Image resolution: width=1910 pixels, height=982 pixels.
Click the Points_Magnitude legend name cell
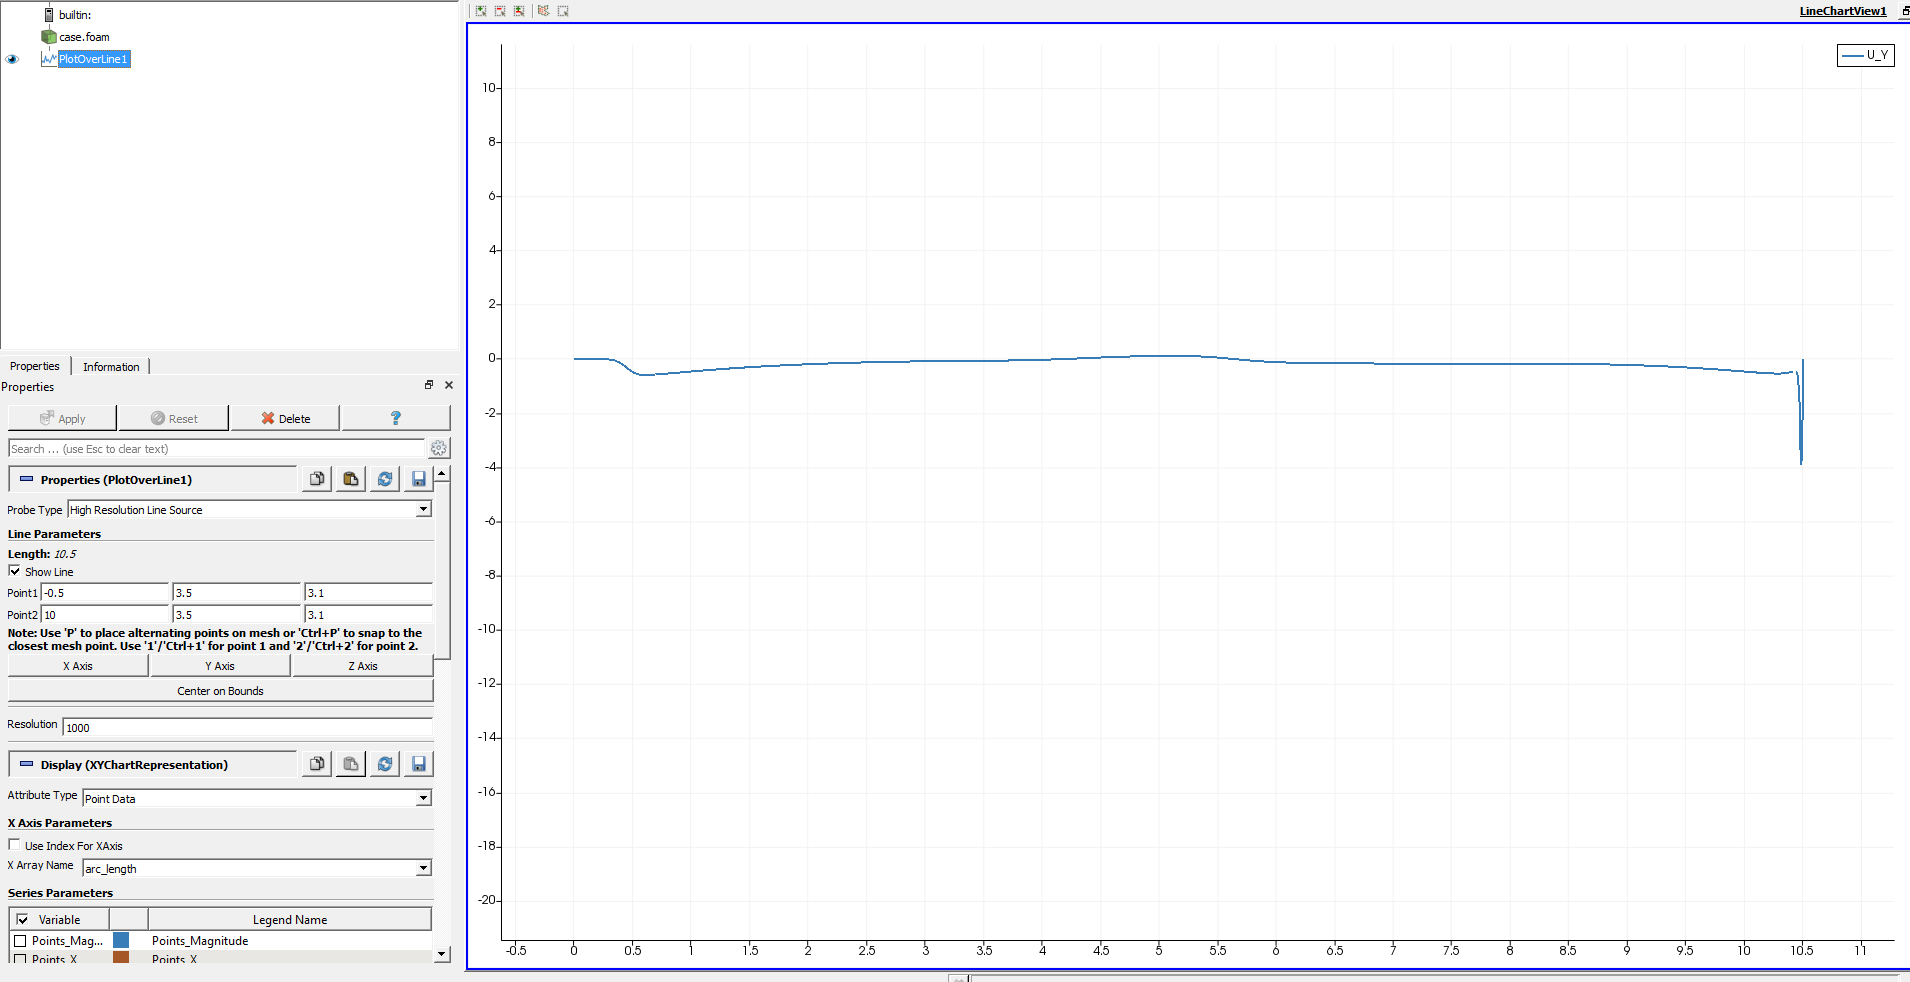pos(290,941)
